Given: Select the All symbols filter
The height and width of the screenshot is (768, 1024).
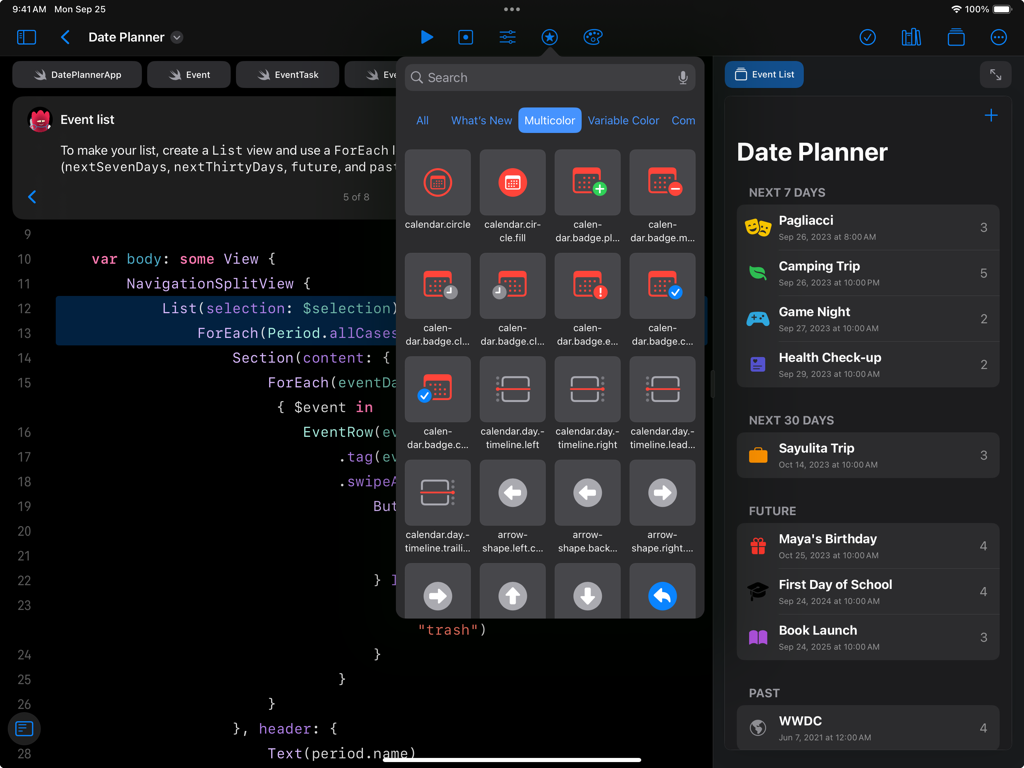Looking at the screenshot, I should tap(421, 119).
